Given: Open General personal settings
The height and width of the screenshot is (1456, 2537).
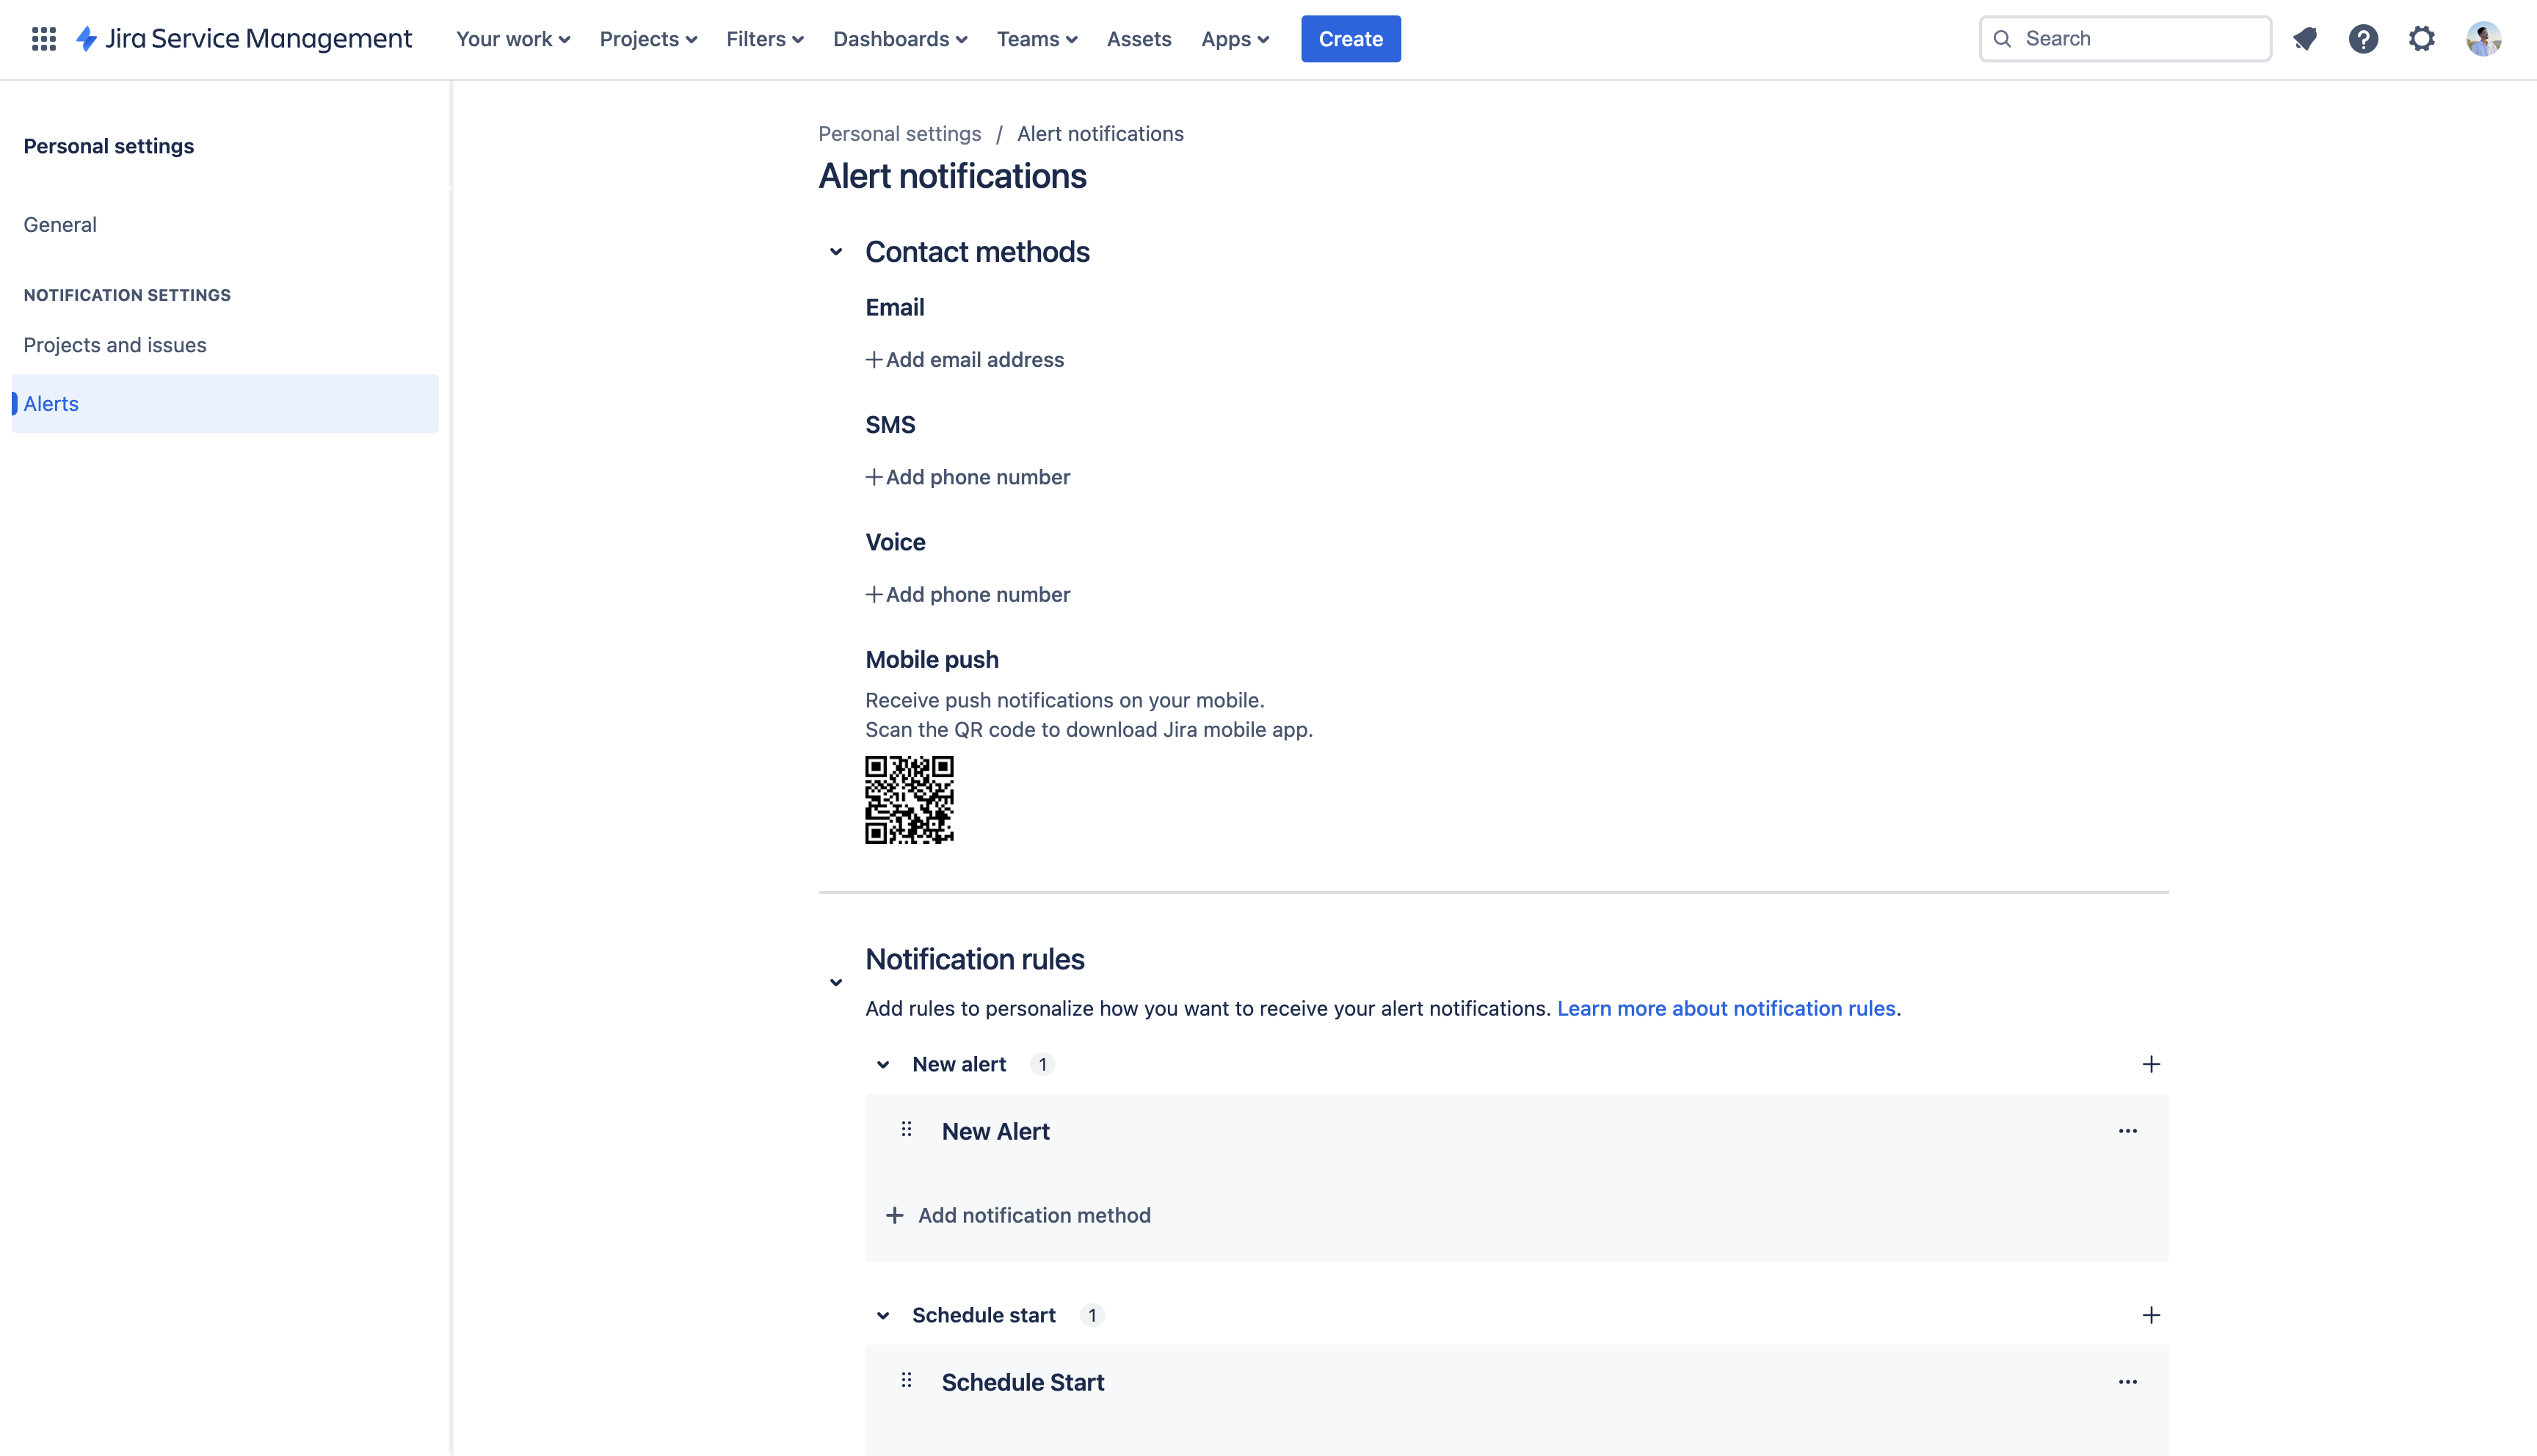Looking at the screenshot, I should click(60, 225).
